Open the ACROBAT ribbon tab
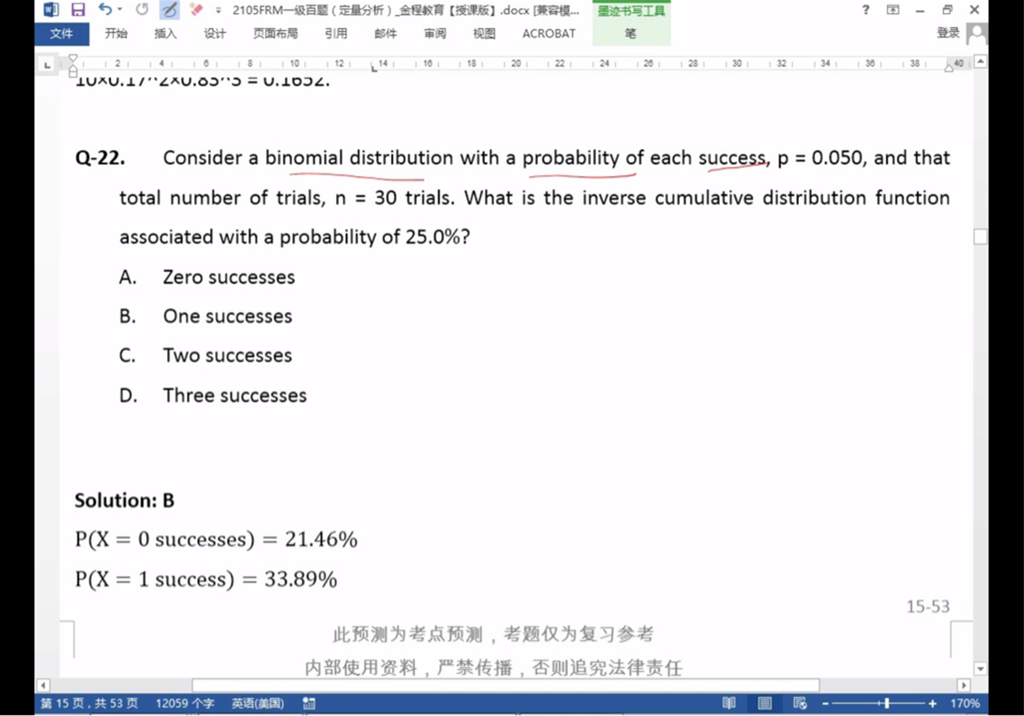 [549, 33]
